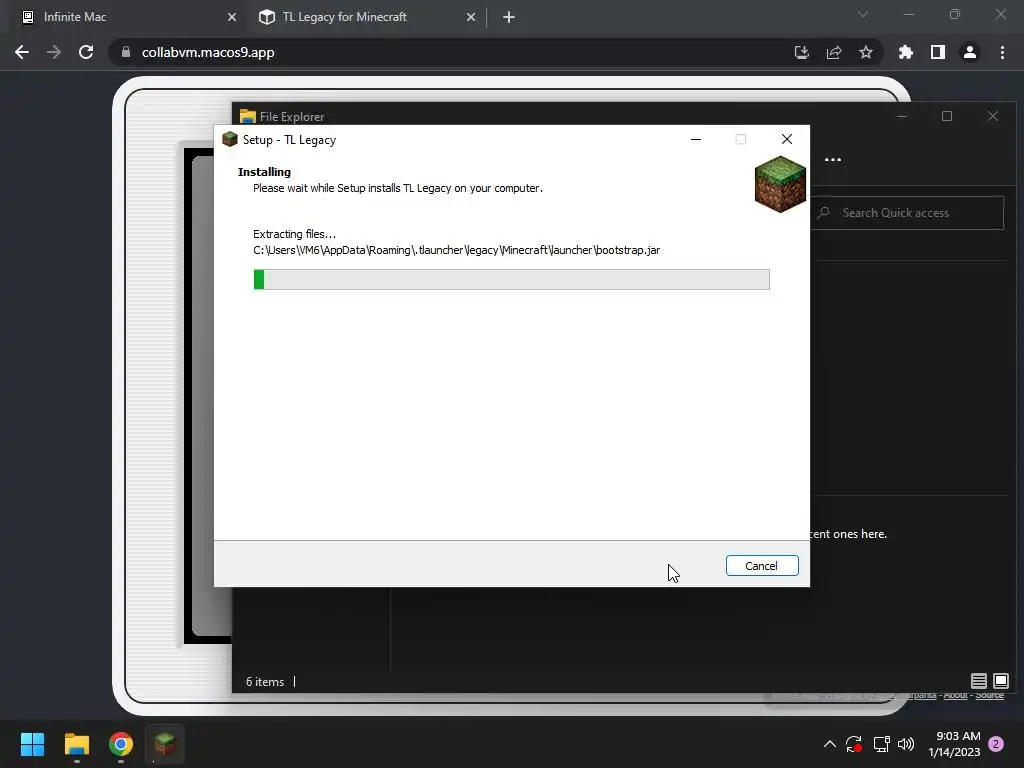Reload the current page
1024x768 pixels.
coord(86,52)
